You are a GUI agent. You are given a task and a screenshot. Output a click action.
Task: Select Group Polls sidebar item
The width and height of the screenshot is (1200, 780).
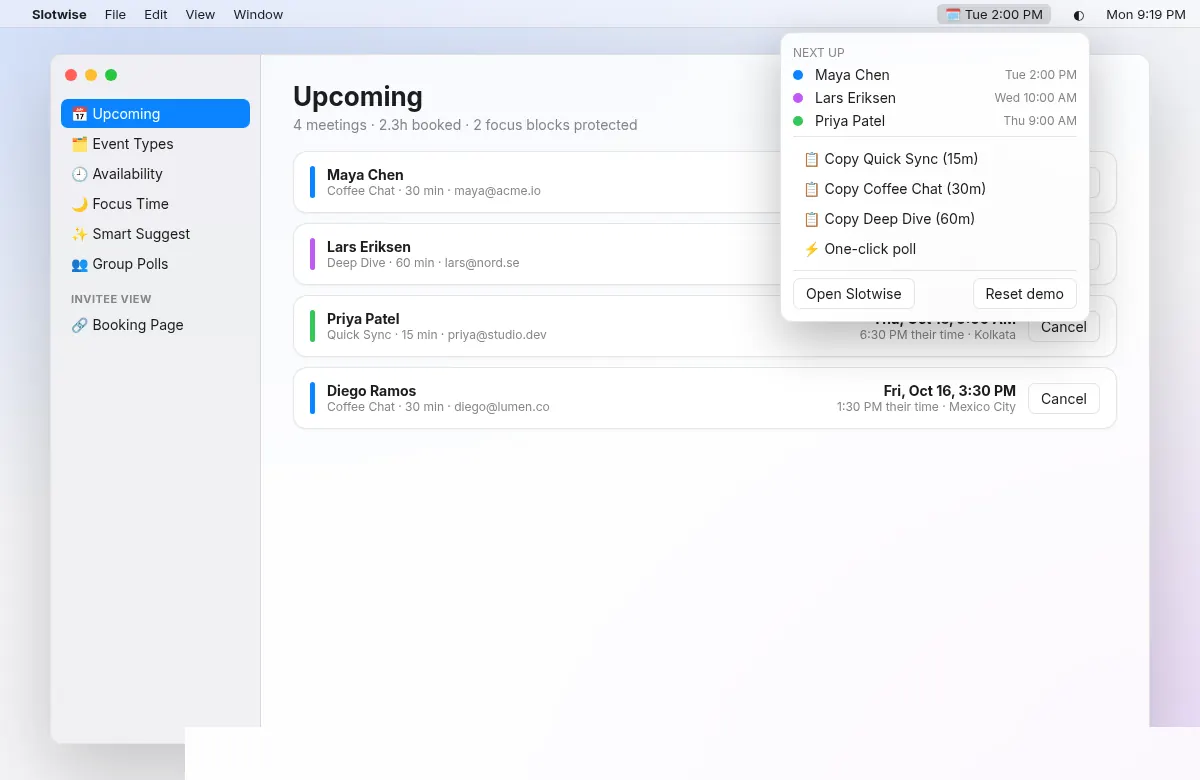[x=155, y=264]
